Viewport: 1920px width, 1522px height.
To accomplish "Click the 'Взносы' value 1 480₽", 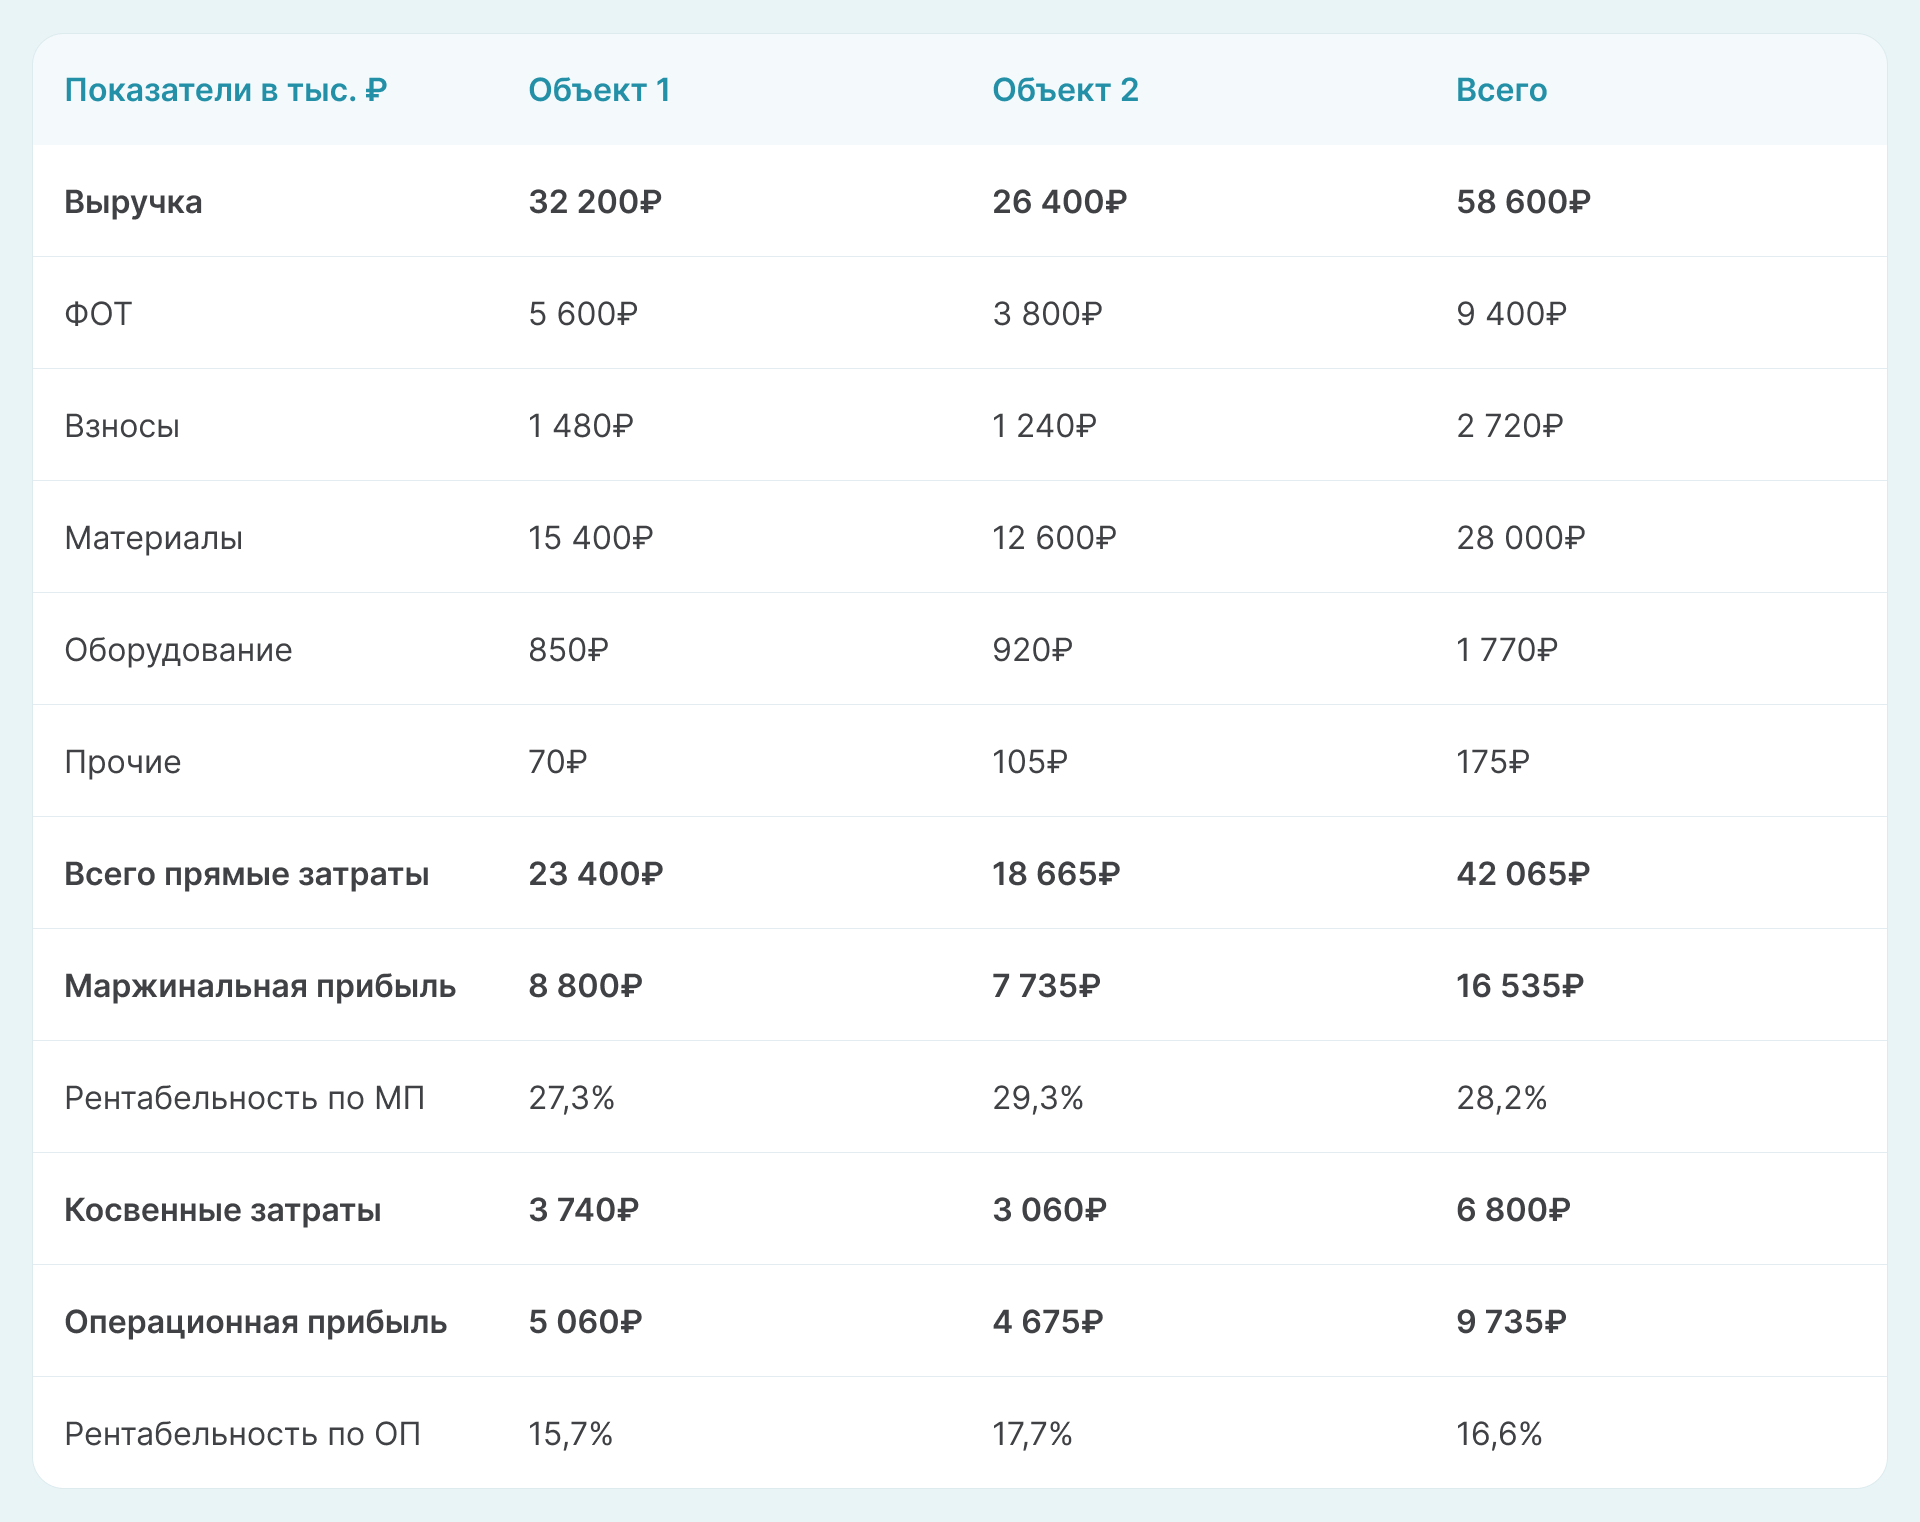I will [x=580, y=426].
